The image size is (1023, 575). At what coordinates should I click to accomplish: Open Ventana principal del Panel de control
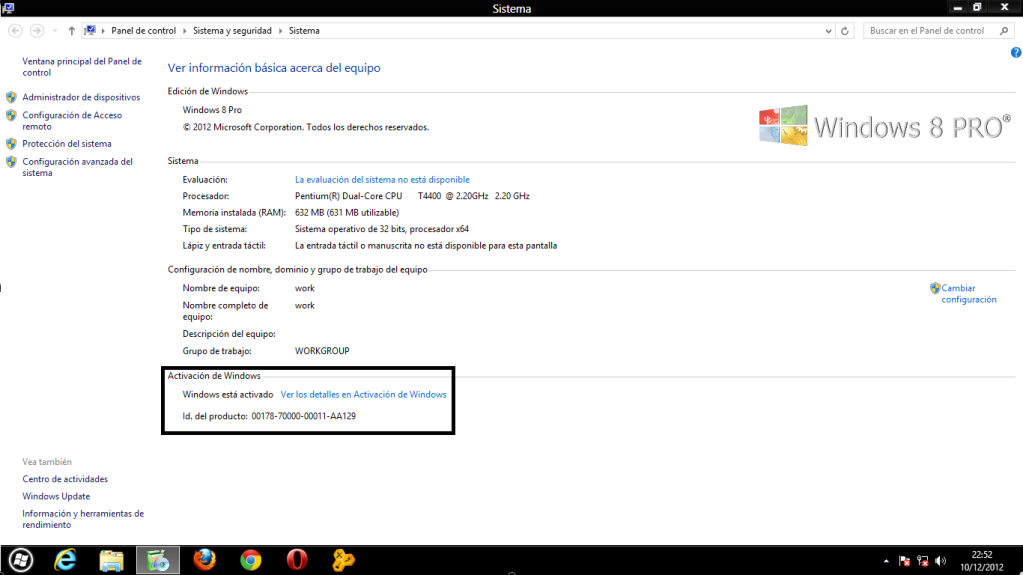click(x=82, y=67)
